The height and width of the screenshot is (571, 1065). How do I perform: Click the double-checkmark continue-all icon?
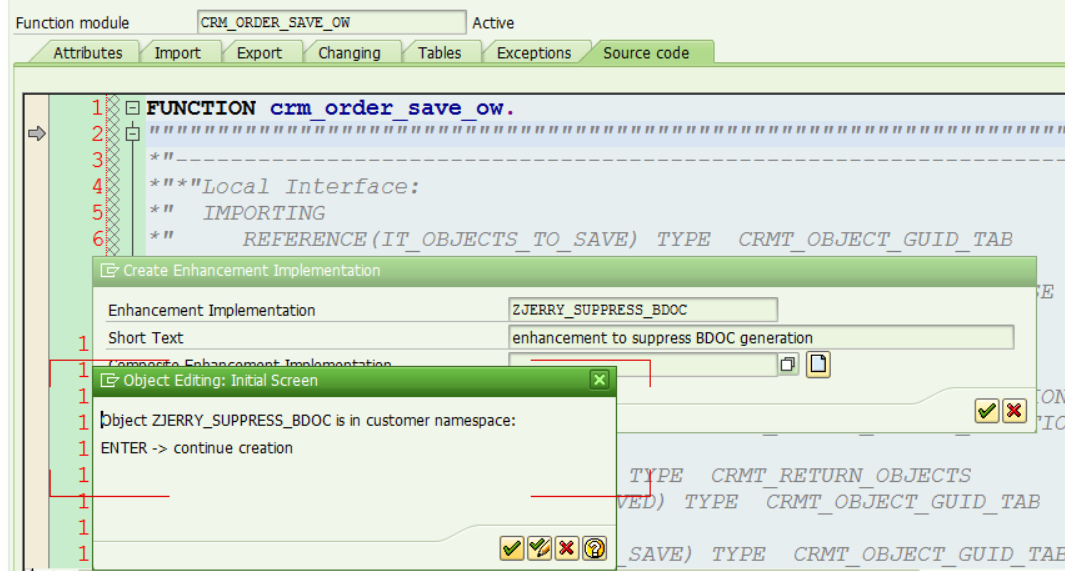[x=539, y=548]
